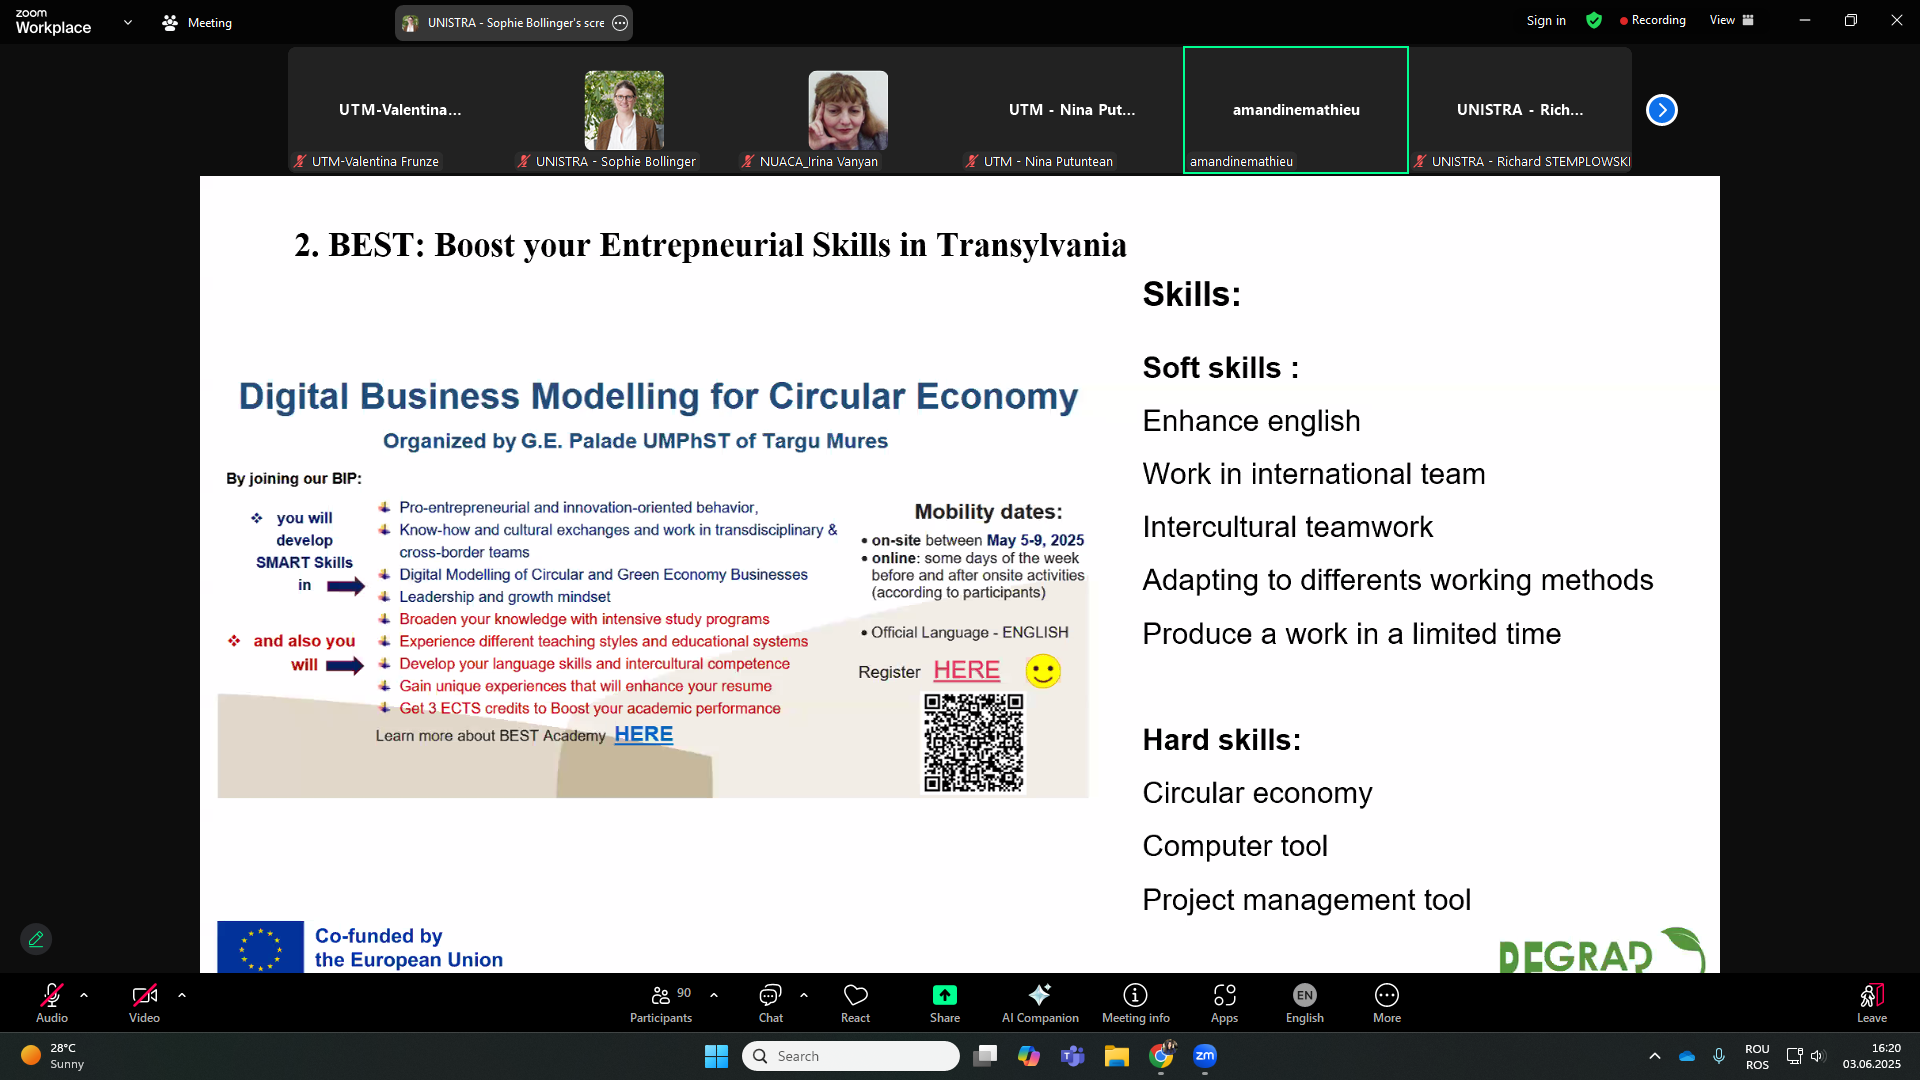1920x1080 pixels.
Task: Click the Windows taskbar Search box
Action: pyautogui.click(x=850, y=1056)
